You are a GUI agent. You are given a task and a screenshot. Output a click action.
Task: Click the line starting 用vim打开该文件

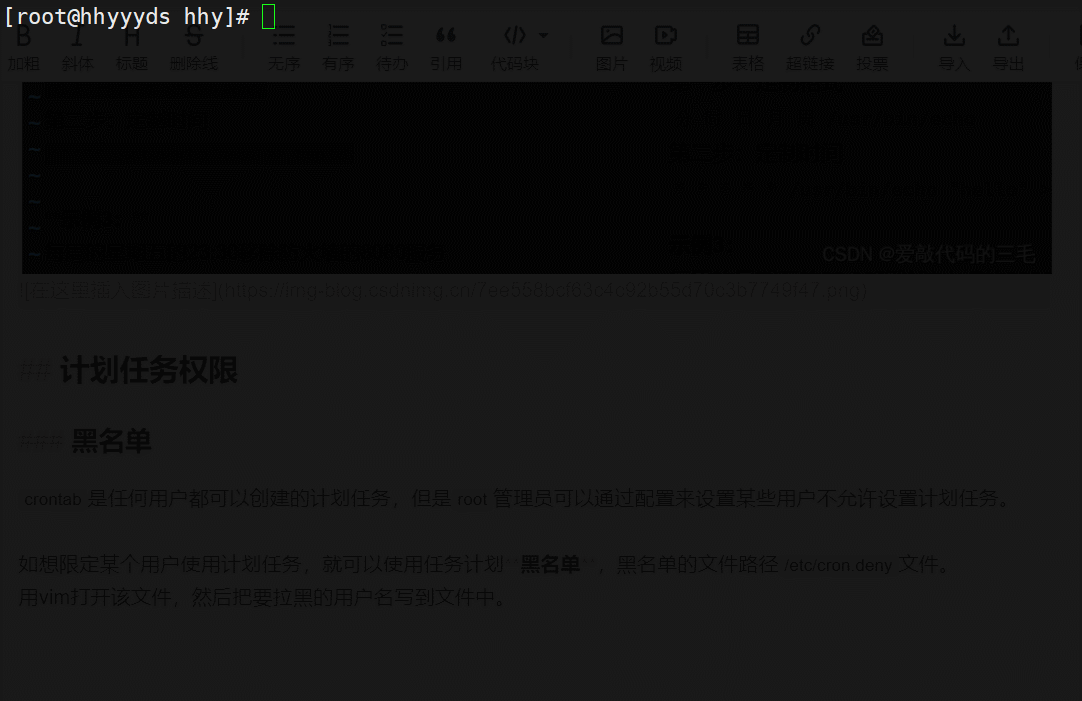coord(262,597)
